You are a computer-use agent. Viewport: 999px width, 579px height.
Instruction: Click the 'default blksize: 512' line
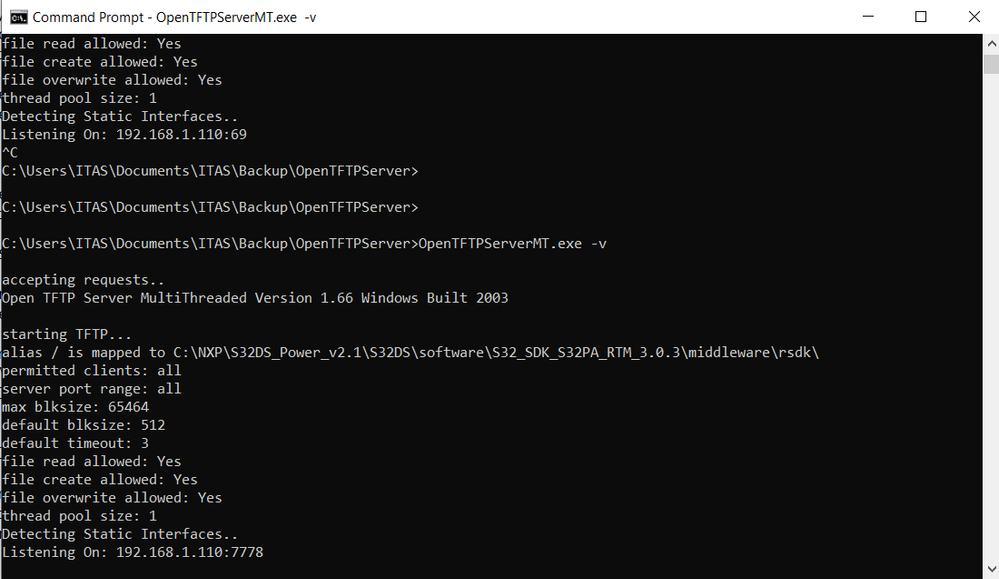(83, 425)
